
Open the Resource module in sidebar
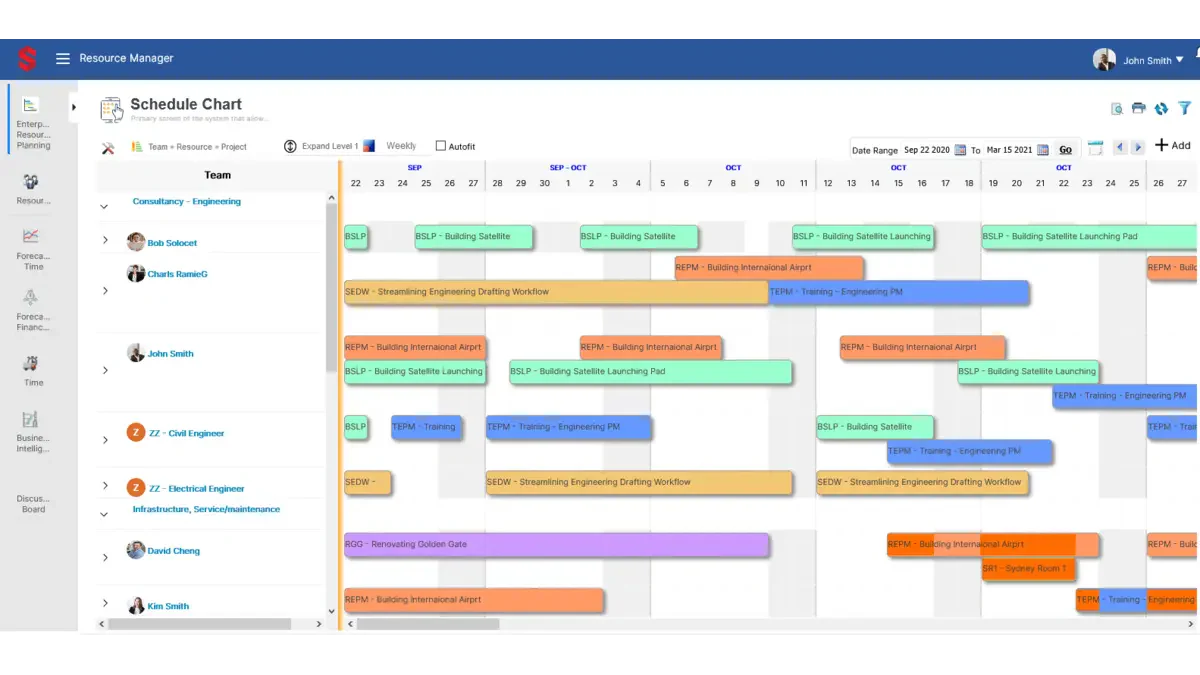coord(33,189)
